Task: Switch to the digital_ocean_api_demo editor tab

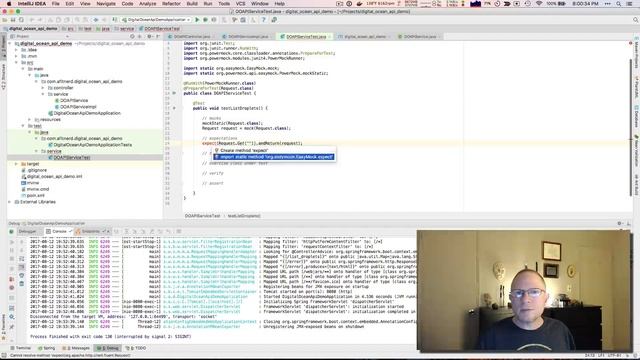Action: pyautogui.click(x=364, y=36)
